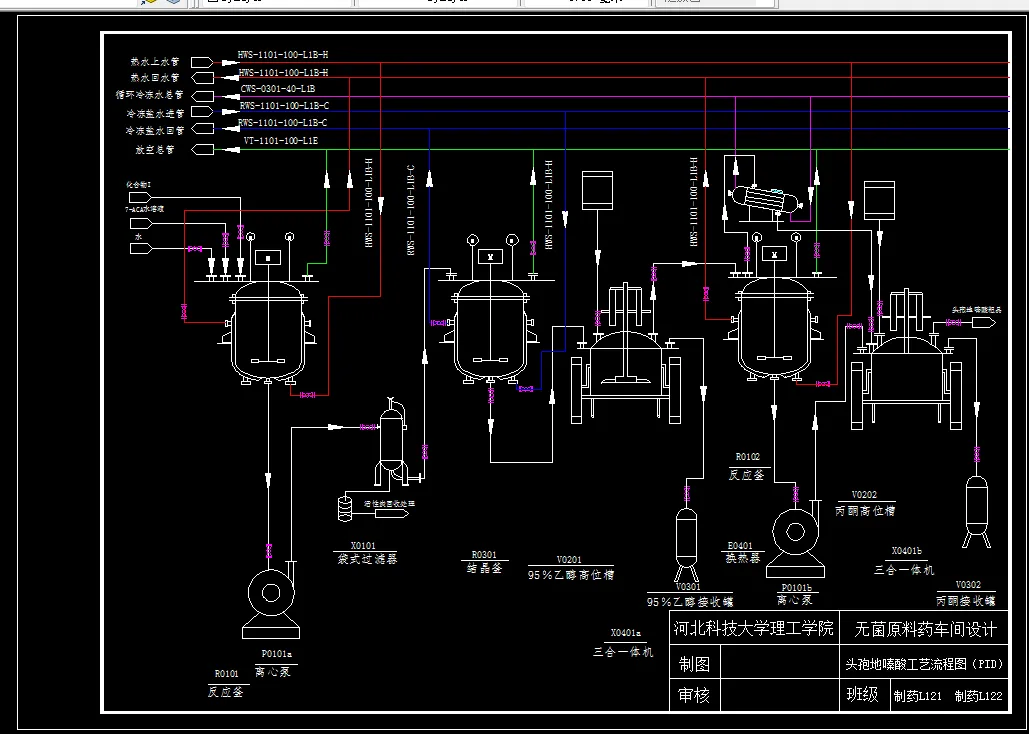Click the 冷冻盐水回管 label

coord(156,131)
